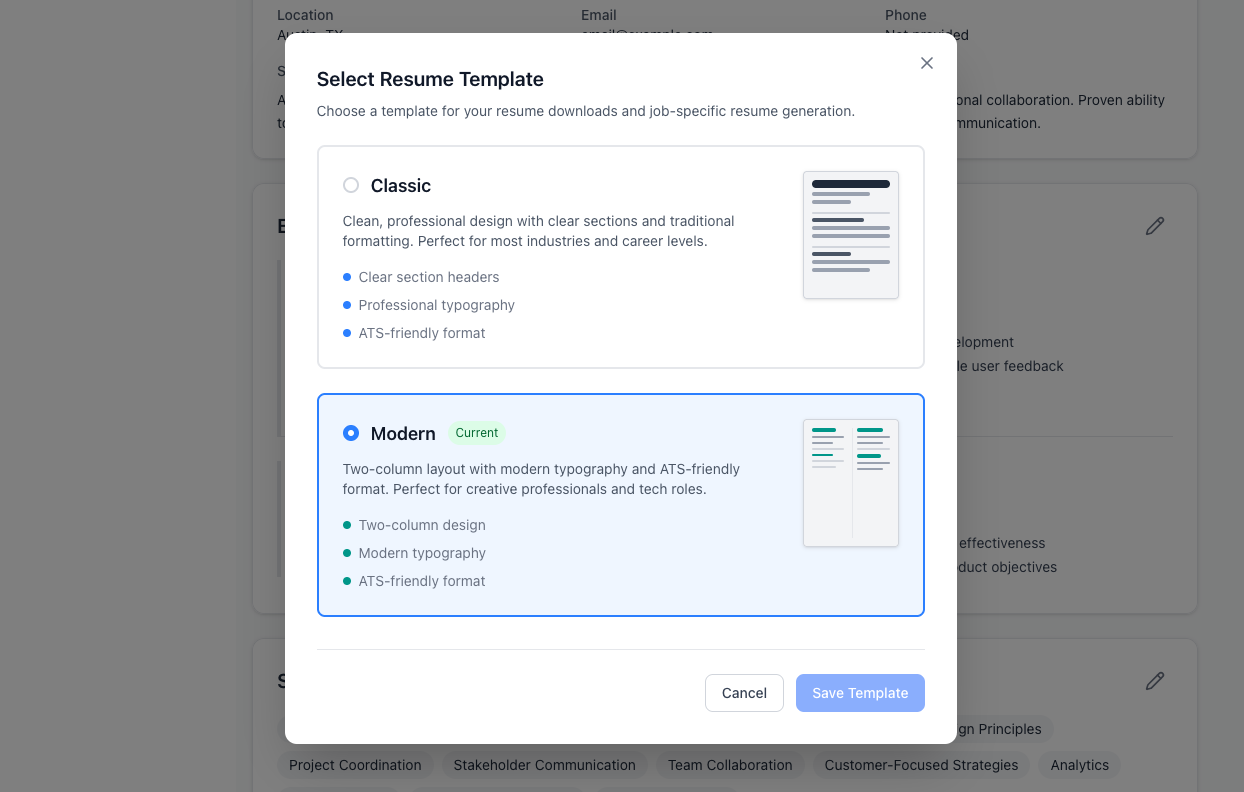Click the Save Template button
This screenshot has height=792, width=1244.
coord(860,693)
